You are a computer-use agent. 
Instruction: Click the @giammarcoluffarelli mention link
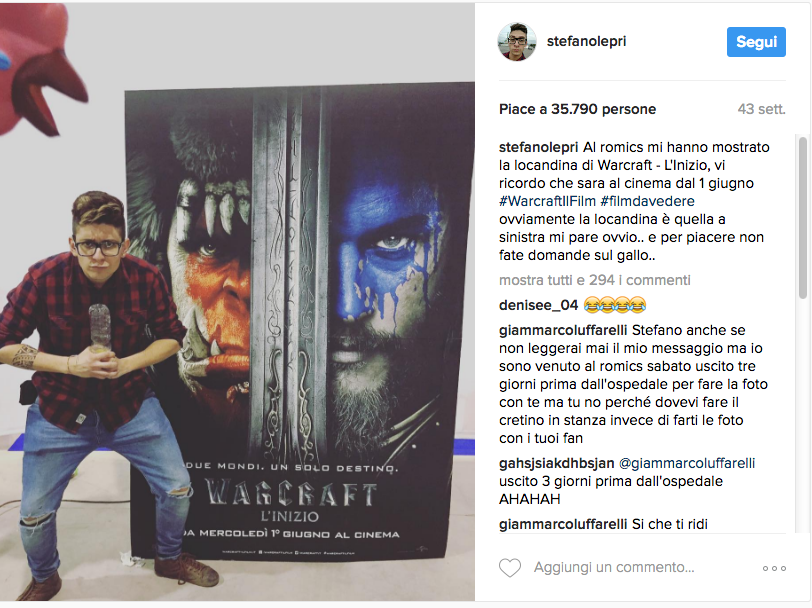(687, 463)
